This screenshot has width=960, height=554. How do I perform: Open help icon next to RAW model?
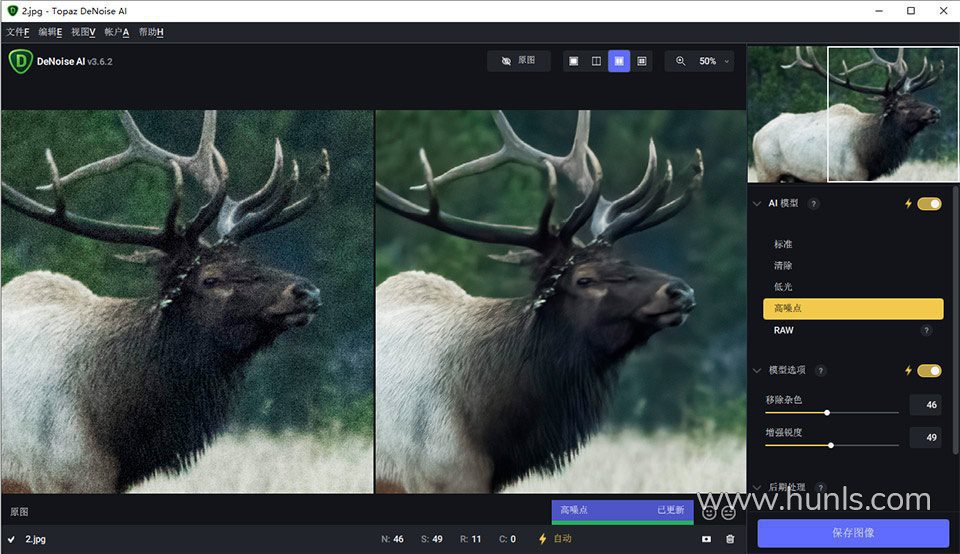coord(926,330)
